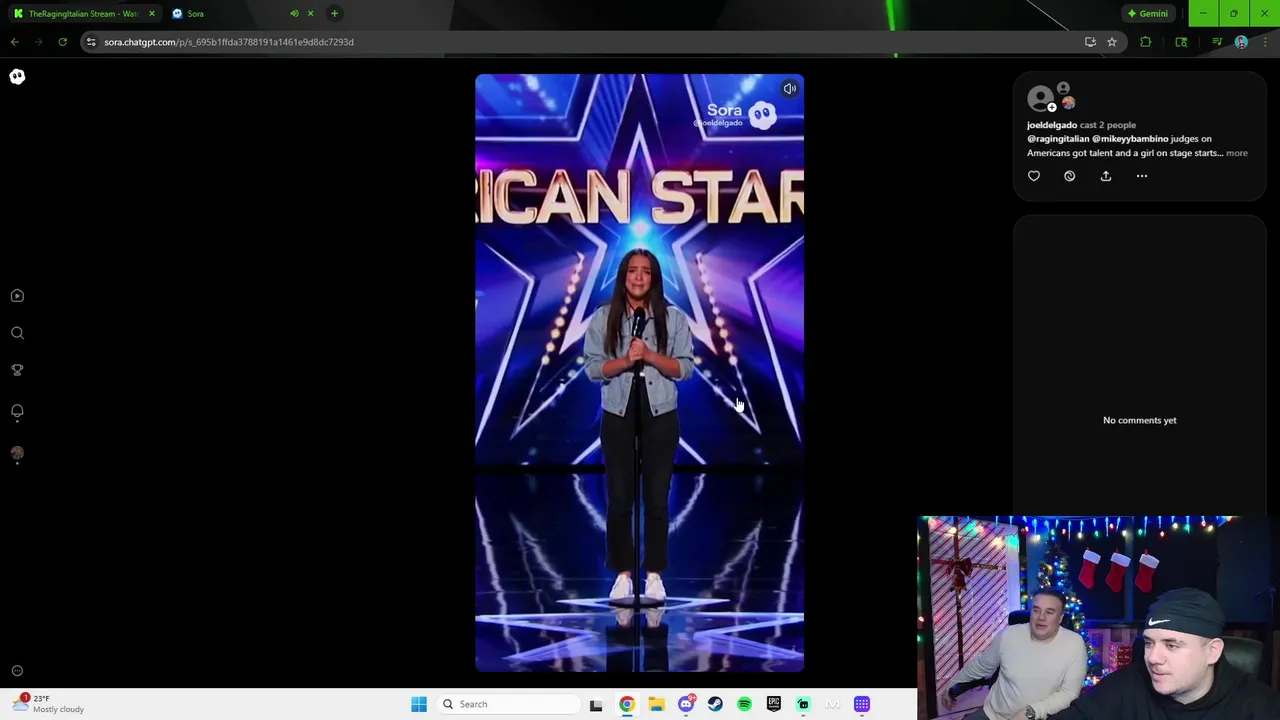Open the joeldelgado username link

1052,125
